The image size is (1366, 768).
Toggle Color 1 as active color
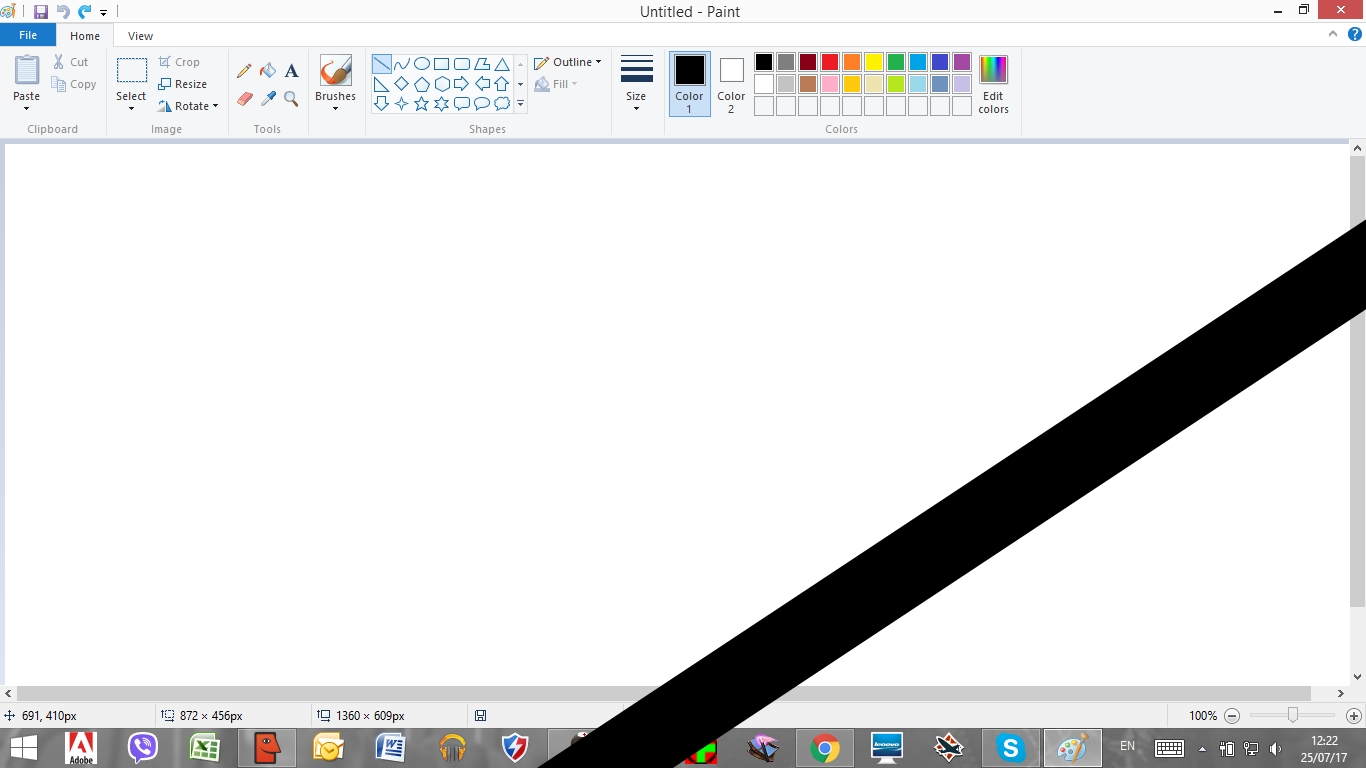[x=689, y=83]
